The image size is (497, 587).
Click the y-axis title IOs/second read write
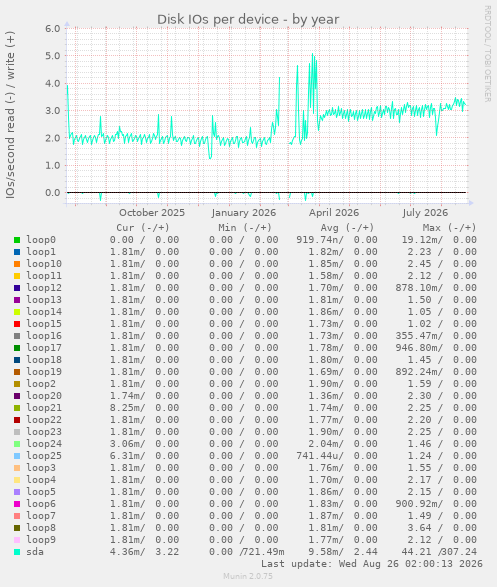coord(10,115)
